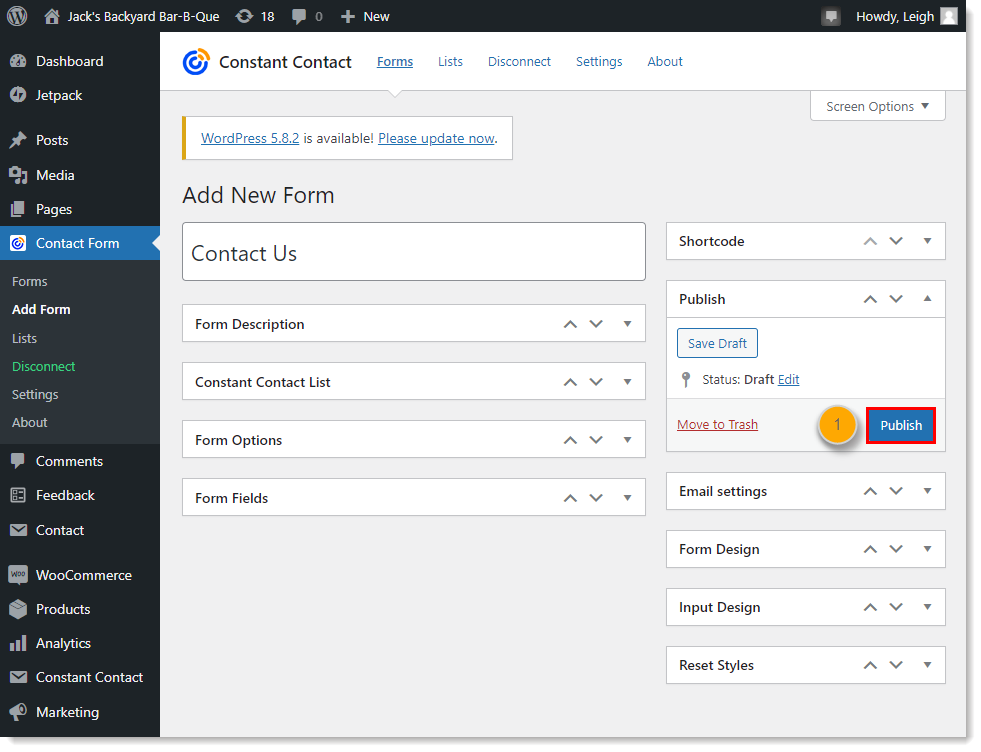Viewport: 981px width, 752px height.
Task: Open Lists in the sidebar submenu
Action: 24,338
